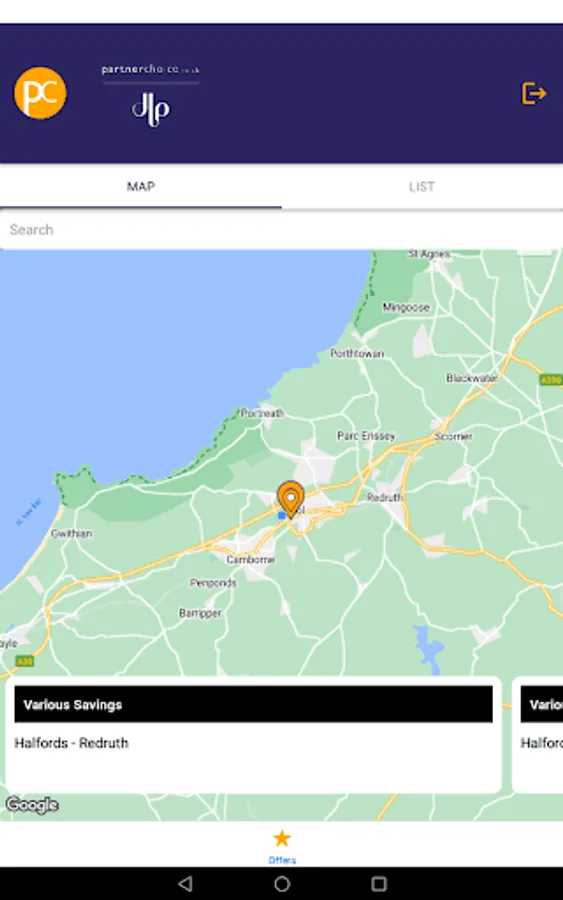This screenshot has height=900, width=563.
Task: Select the orange map pin marker
Action: pos(290,499)
